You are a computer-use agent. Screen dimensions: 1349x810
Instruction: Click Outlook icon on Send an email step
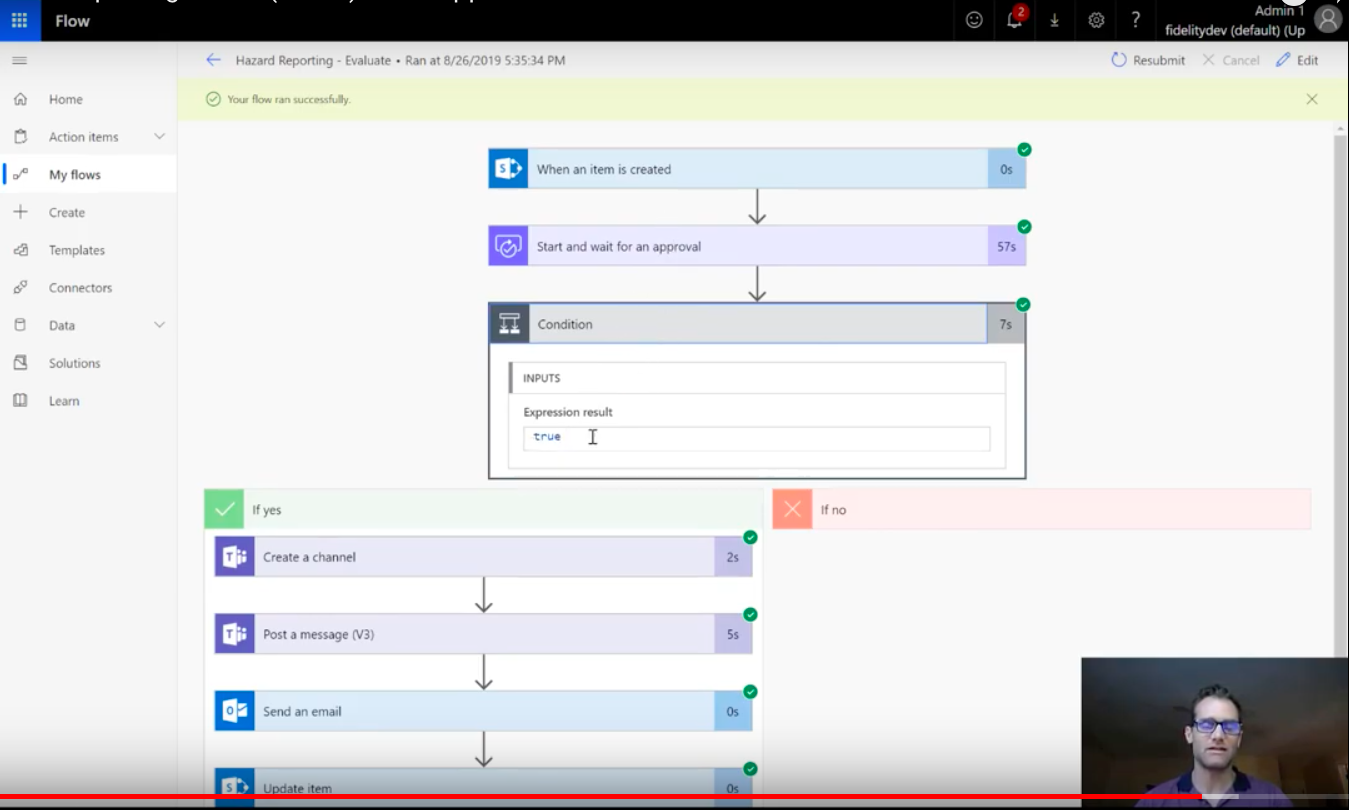coord(235,711)
